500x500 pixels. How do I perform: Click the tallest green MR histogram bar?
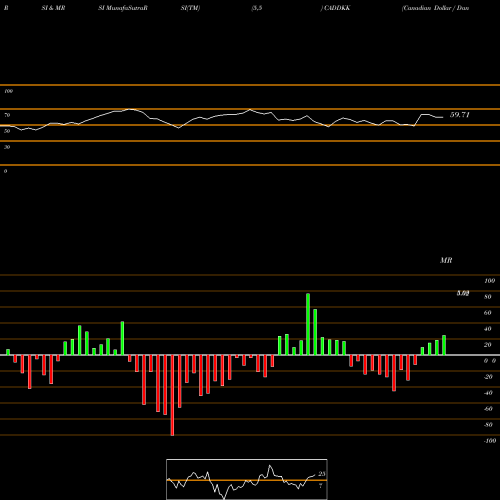point(308,324)
